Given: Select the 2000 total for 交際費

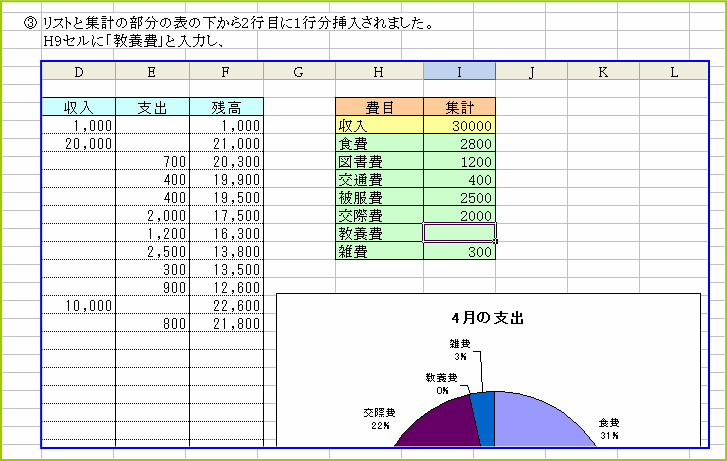Looking at the screenshot, I should click(459, 215).
